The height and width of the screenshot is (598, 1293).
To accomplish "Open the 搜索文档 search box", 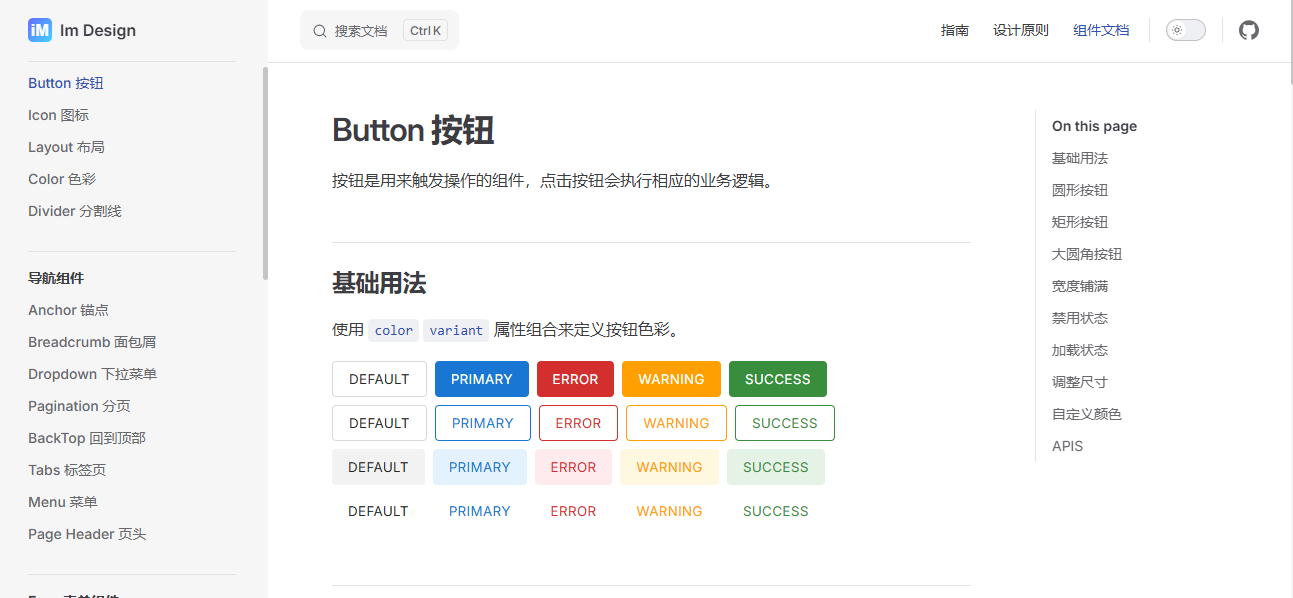I will [x=379, y=30].
